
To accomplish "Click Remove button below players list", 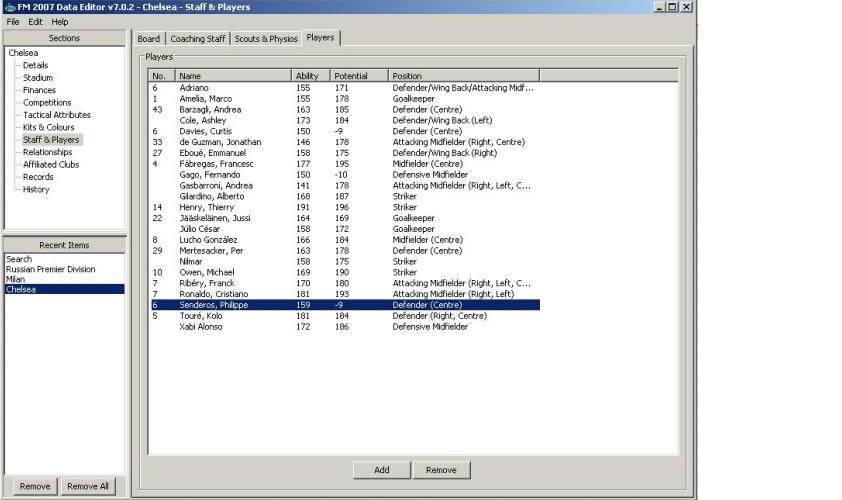I will [441, 470].
